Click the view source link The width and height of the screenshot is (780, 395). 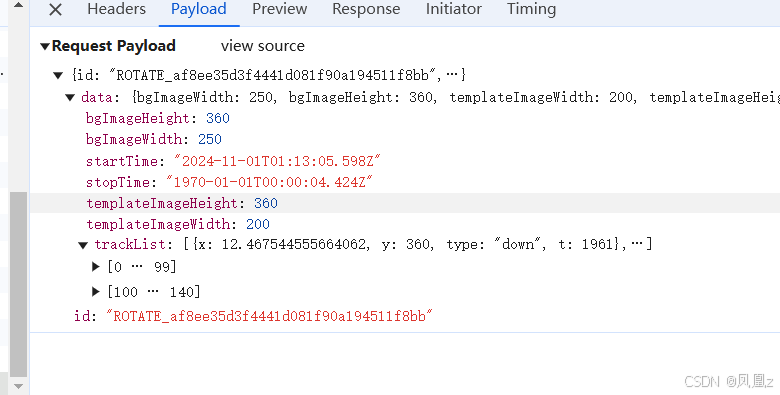tap(263, 46)
